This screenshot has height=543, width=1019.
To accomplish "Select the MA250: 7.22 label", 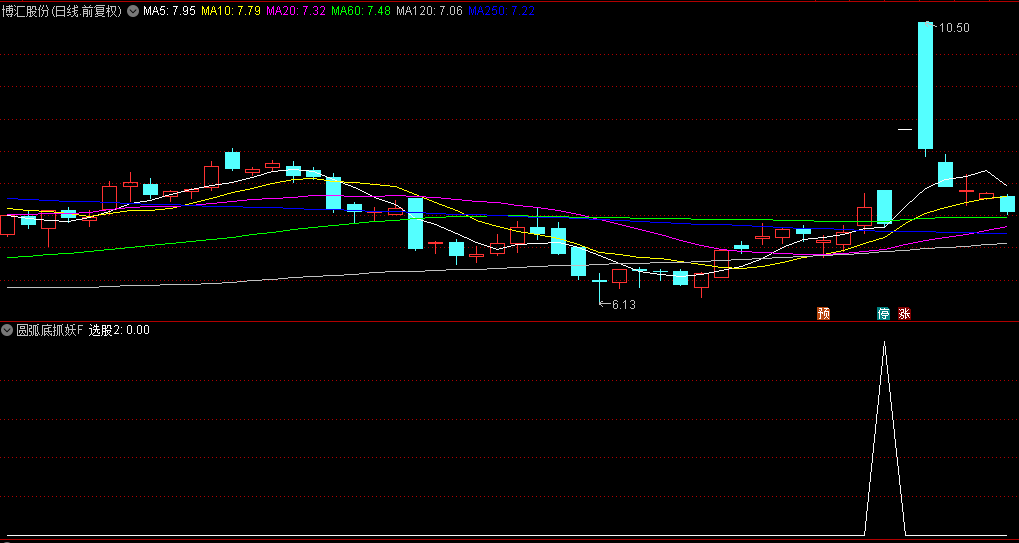I will coord(501,11).
